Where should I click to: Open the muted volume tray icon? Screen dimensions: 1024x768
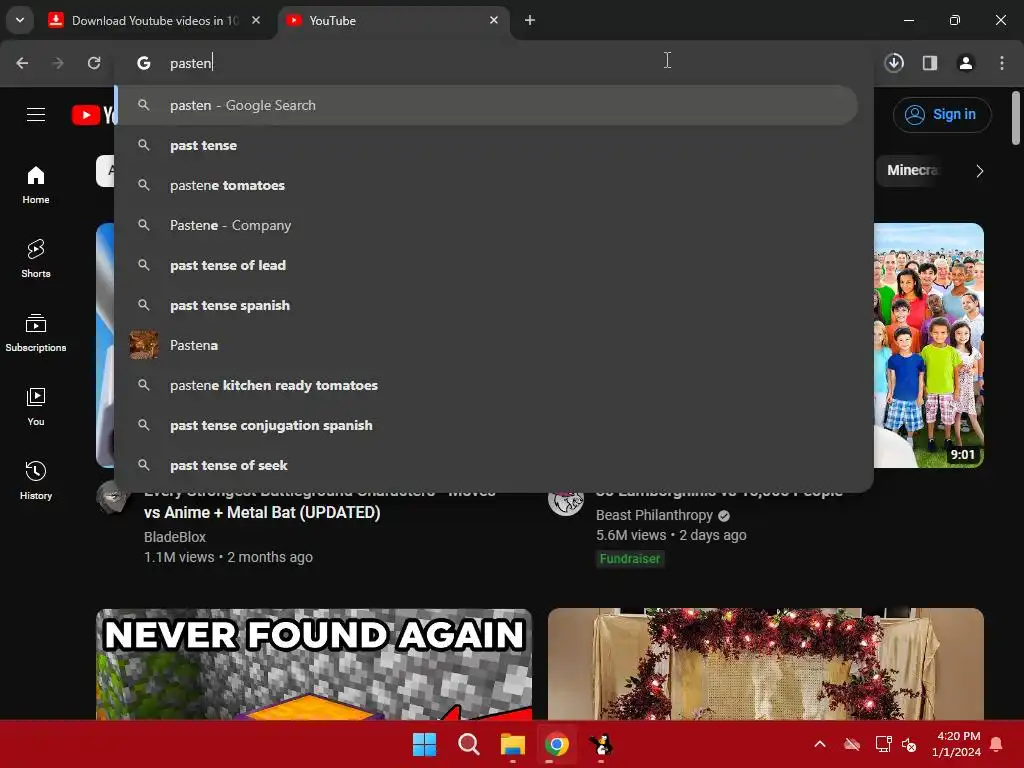click(x=909, y=744)
